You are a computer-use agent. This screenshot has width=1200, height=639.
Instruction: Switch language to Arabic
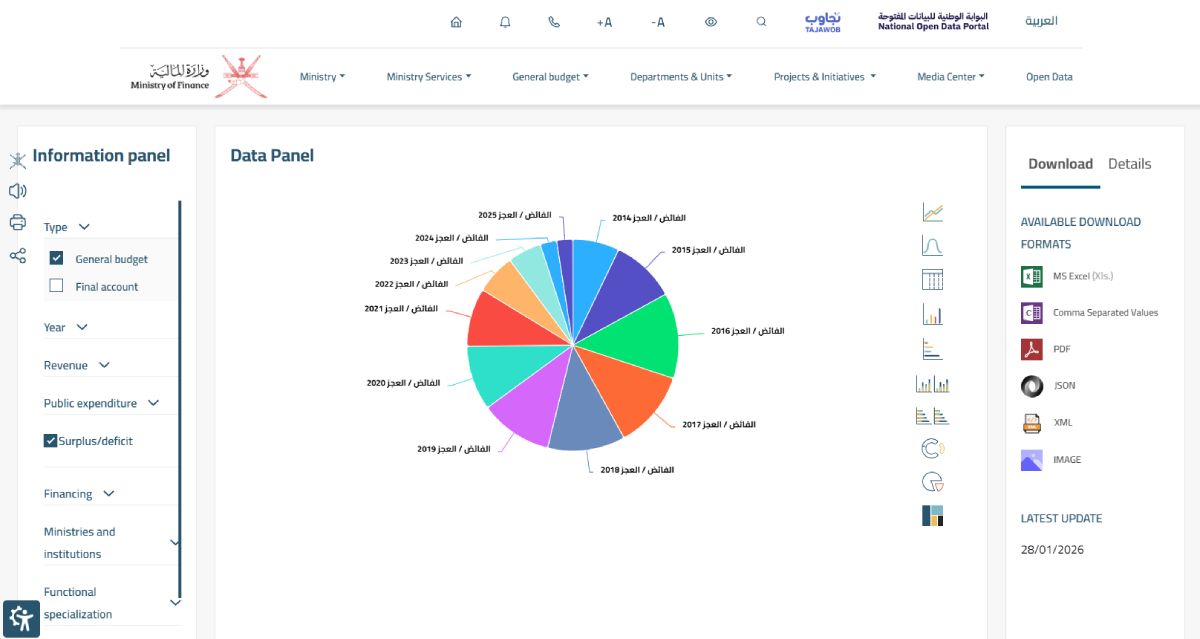[1041, 21]
